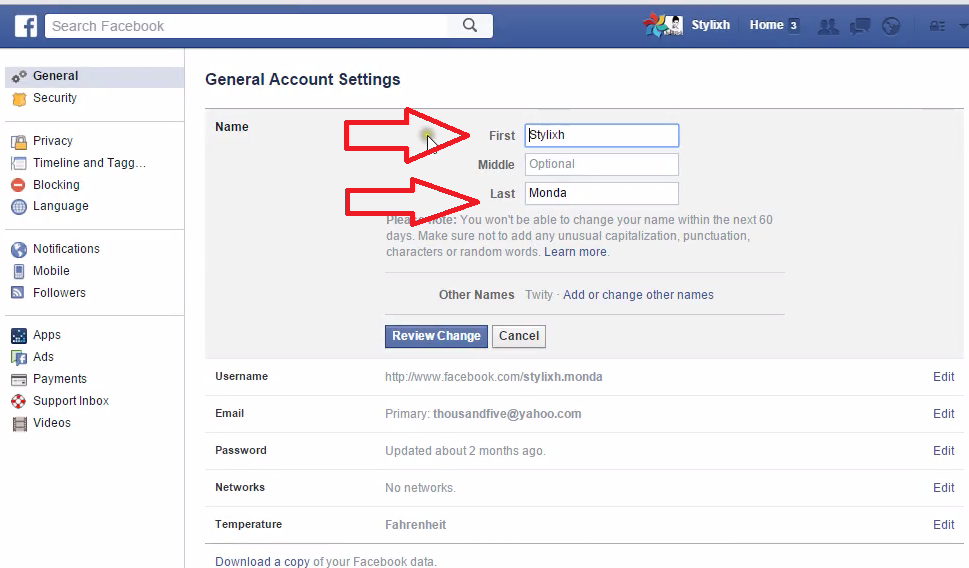Open the notifications globe icon in header
The width and height of the screenshot is (969, 568).
pos(891,26)
